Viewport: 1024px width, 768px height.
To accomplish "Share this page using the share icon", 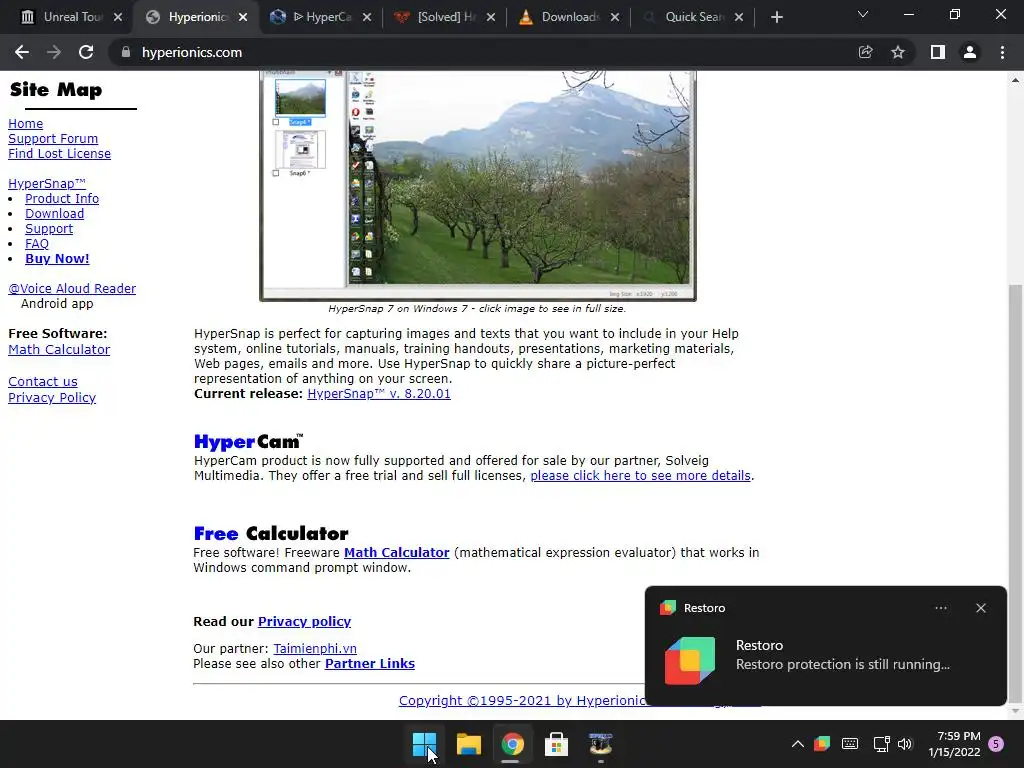I will coord(865,52).
